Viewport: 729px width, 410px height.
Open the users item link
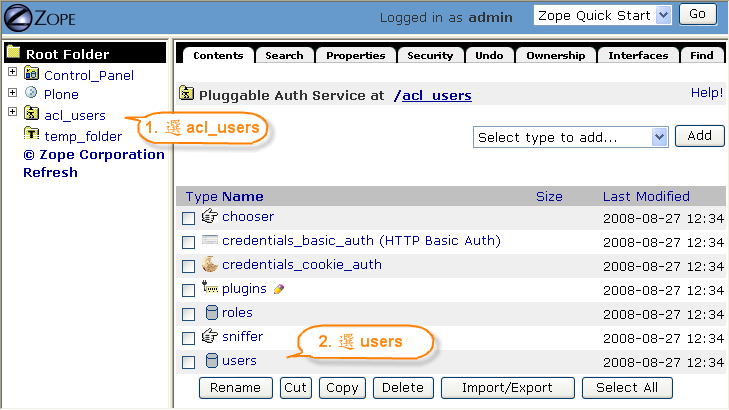[x=239, y=361]
